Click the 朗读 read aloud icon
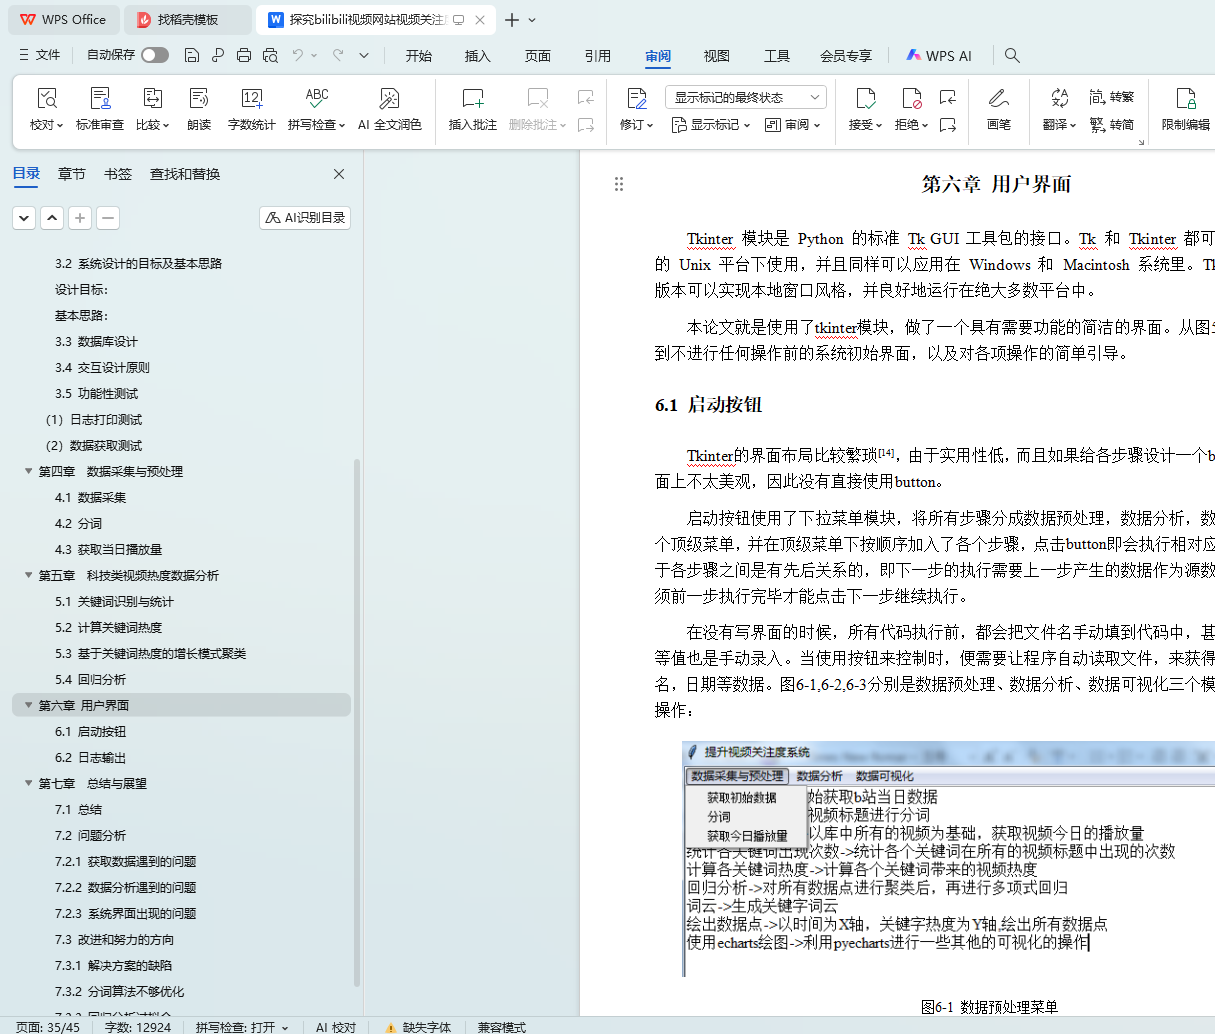Image resolution: width=1215 pixels, height=1034 pixels. click(x=199, y=99)
